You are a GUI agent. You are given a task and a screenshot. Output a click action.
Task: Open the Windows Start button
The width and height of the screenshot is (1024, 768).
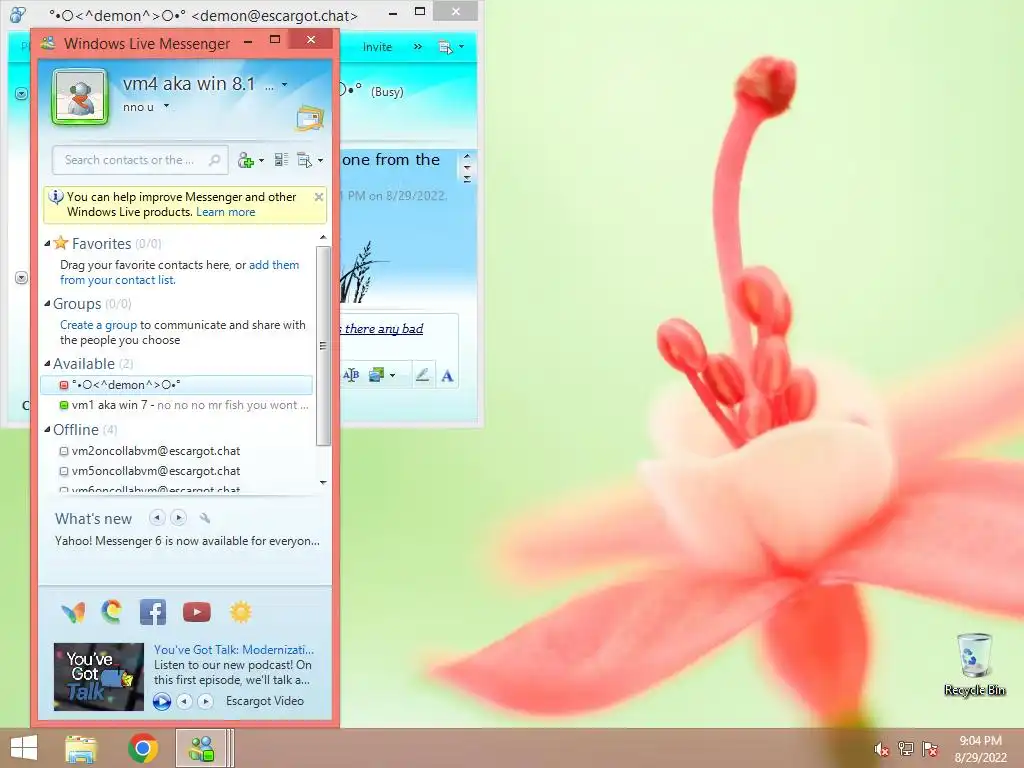(24, 748)
